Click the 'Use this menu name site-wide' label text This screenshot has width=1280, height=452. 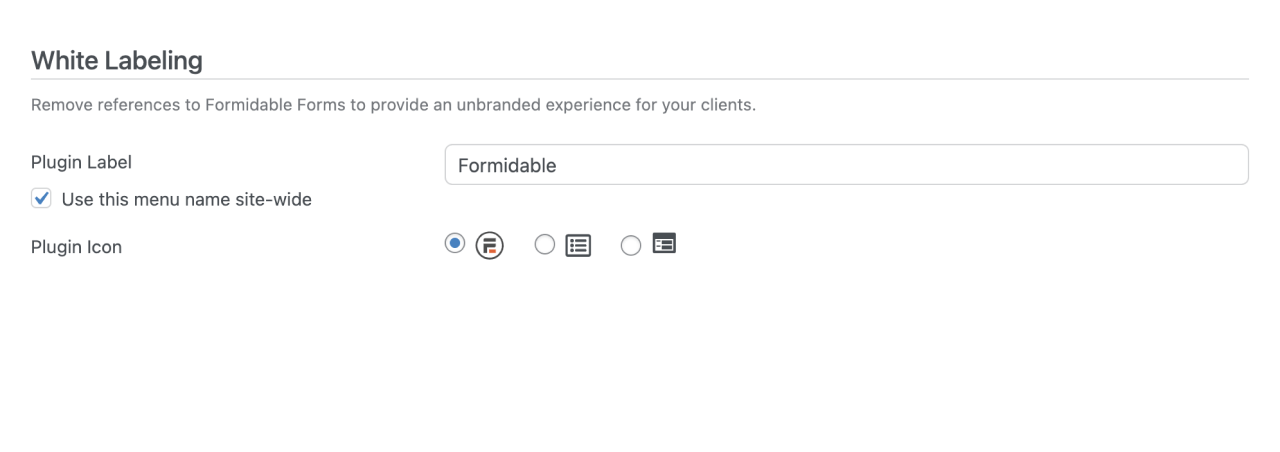point(186,200)
